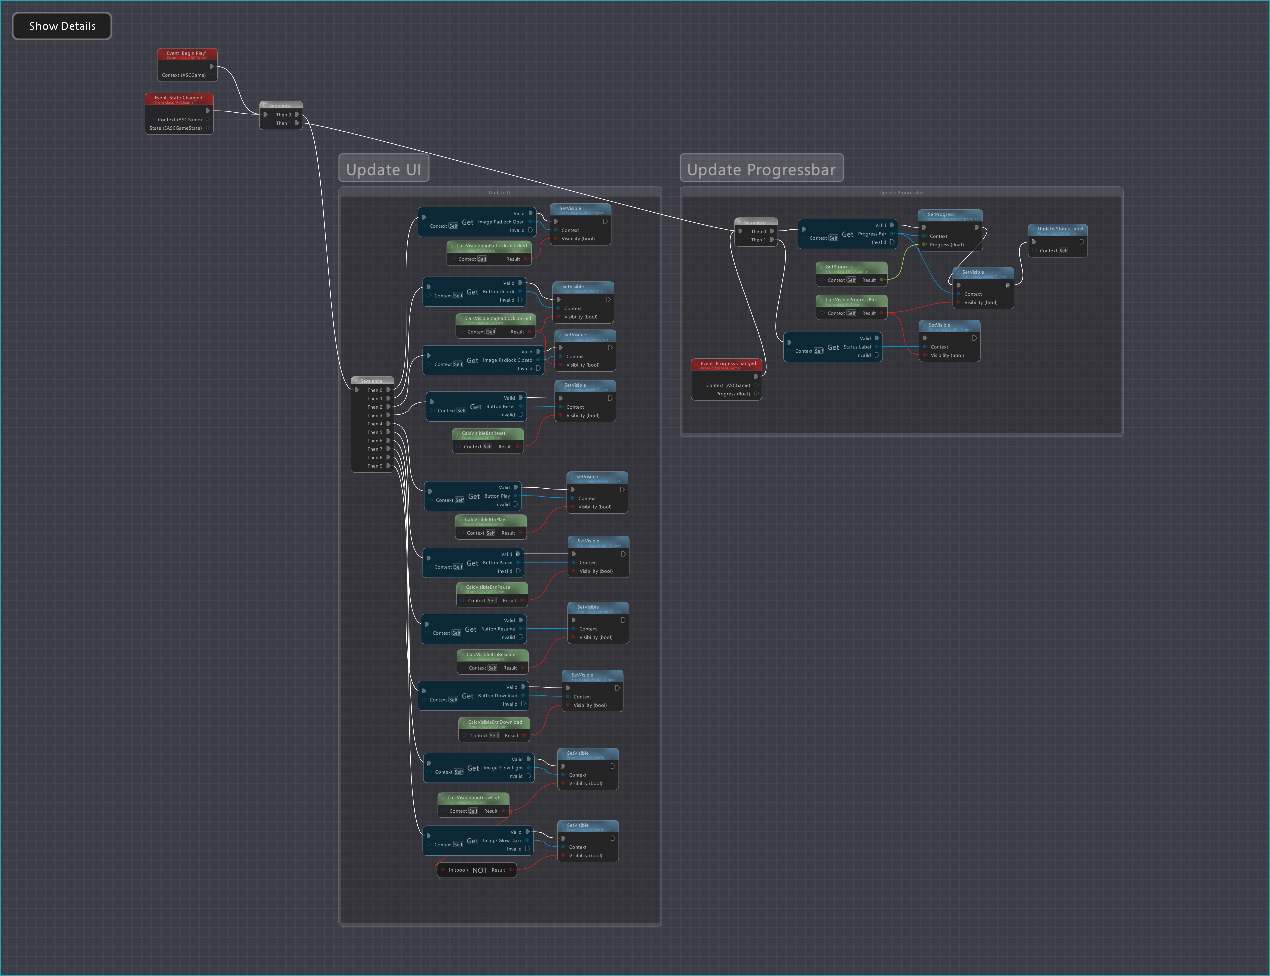Click the exec output pin of Event Begin Play
This screenshot has height=976, width=1270.
coord(211,66)
